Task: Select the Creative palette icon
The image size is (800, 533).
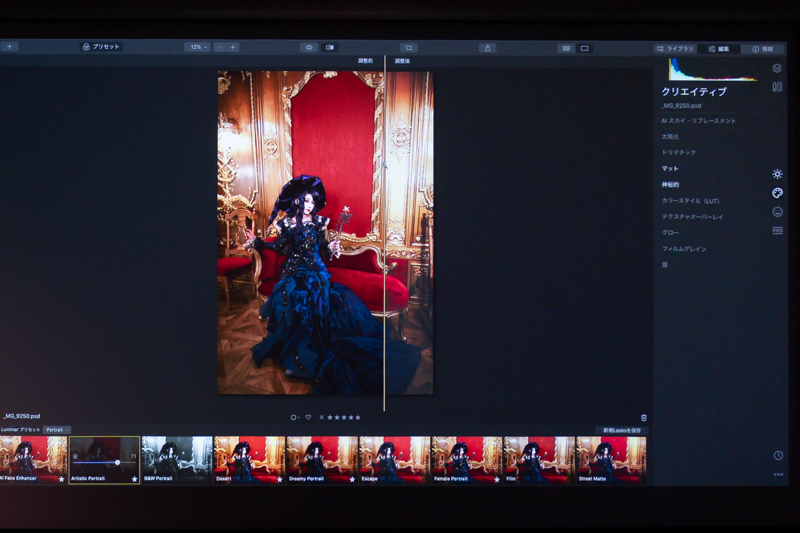Action: point(777,193)
